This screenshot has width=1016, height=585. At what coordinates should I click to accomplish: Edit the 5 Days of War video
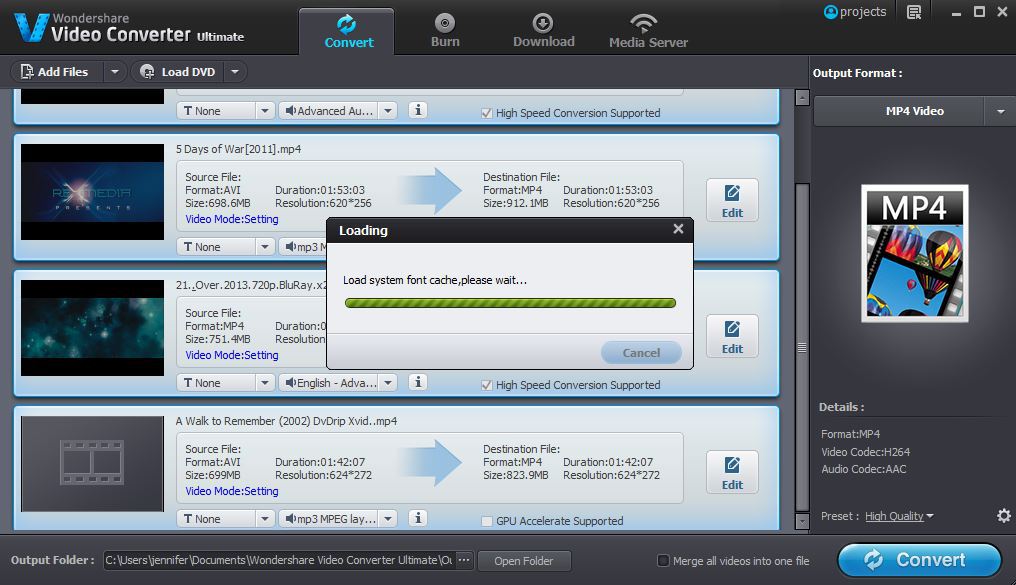pyautogui.click(x=732, y=200)
